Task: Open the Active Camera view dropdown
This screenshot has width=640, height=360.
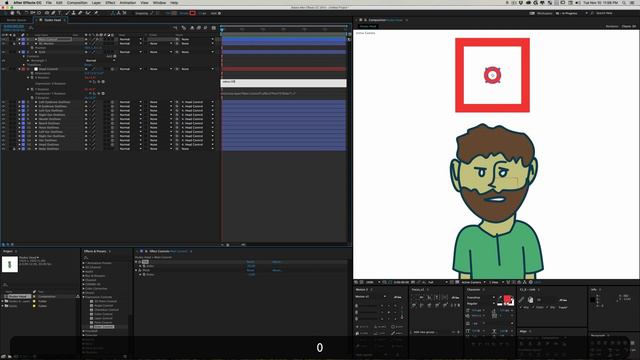Action: 473,282
